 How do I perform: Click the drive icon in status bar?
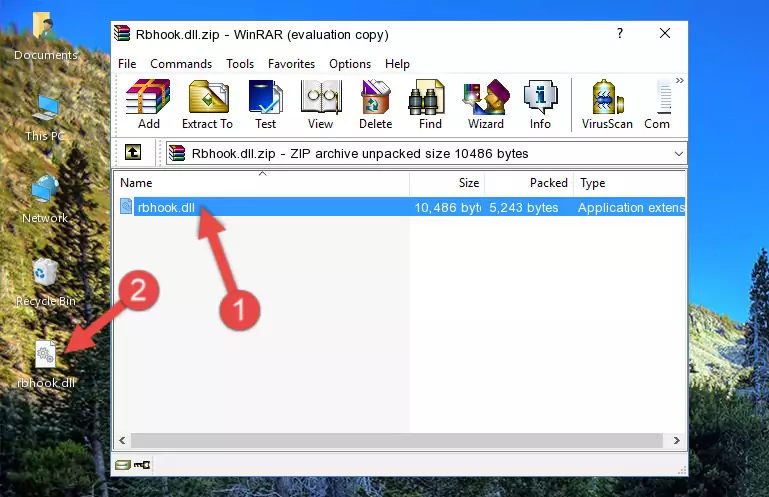pos(123,464)
